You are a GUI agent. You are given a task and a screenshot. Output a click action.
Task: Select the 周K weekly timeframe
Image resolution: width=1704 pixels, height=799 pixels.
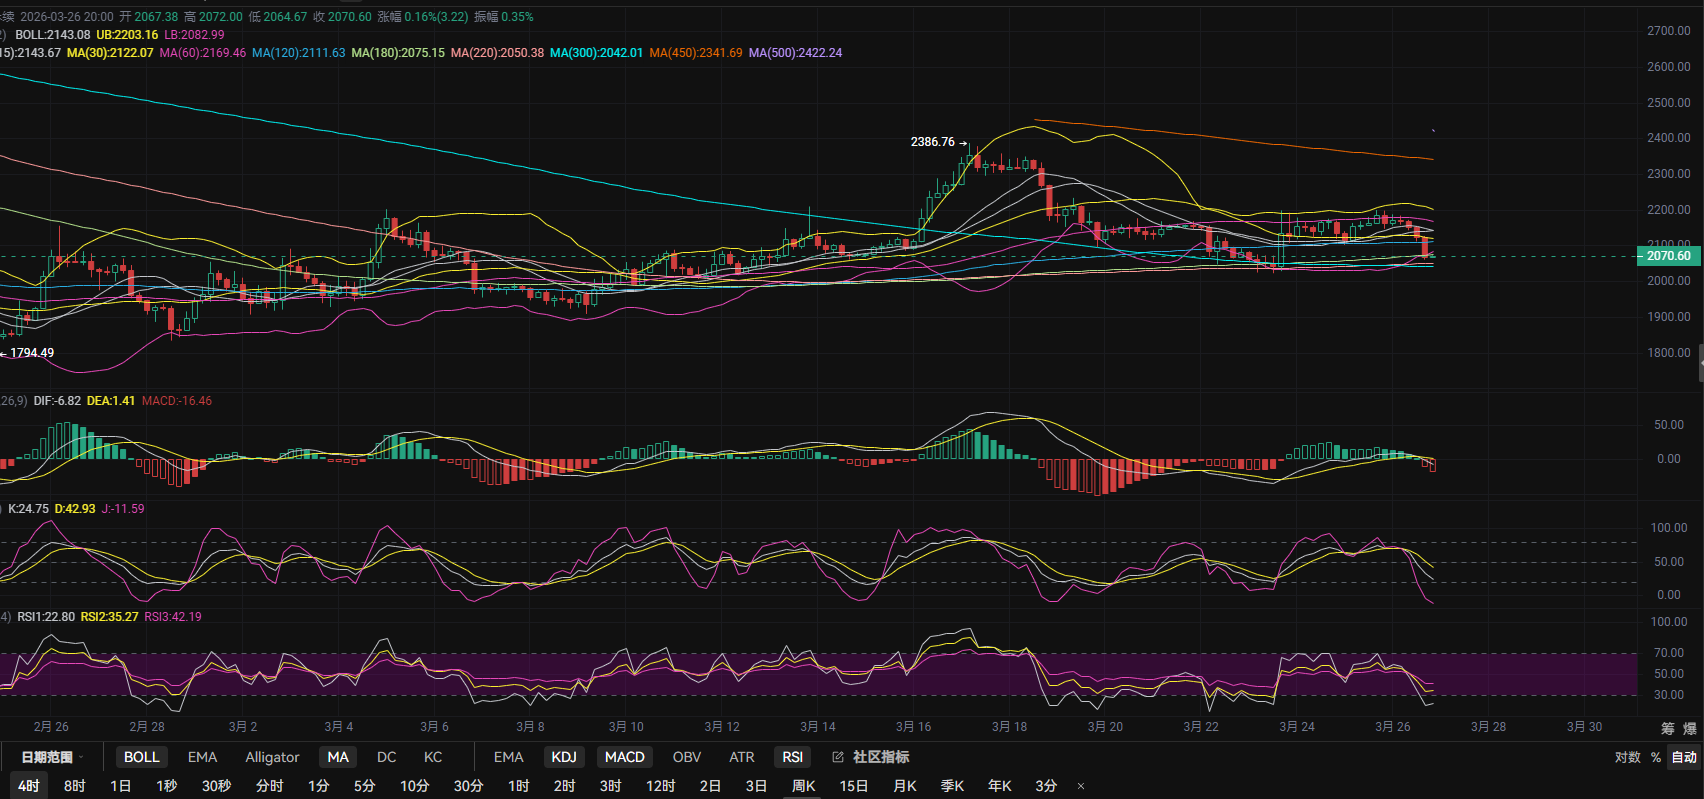[803, 786]
